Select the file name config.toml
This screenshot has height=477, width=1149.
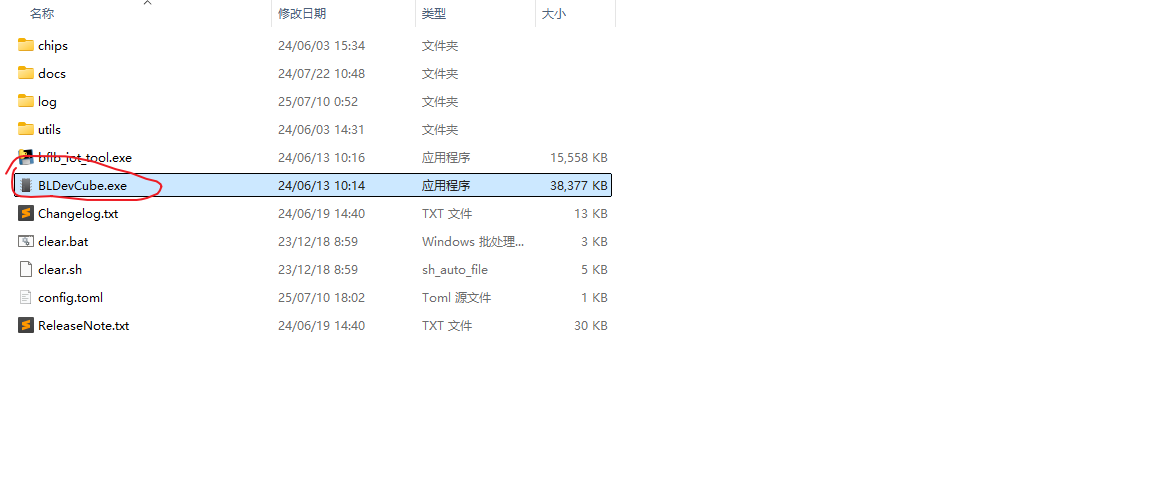pyautogui.click(x=70, y=297)
